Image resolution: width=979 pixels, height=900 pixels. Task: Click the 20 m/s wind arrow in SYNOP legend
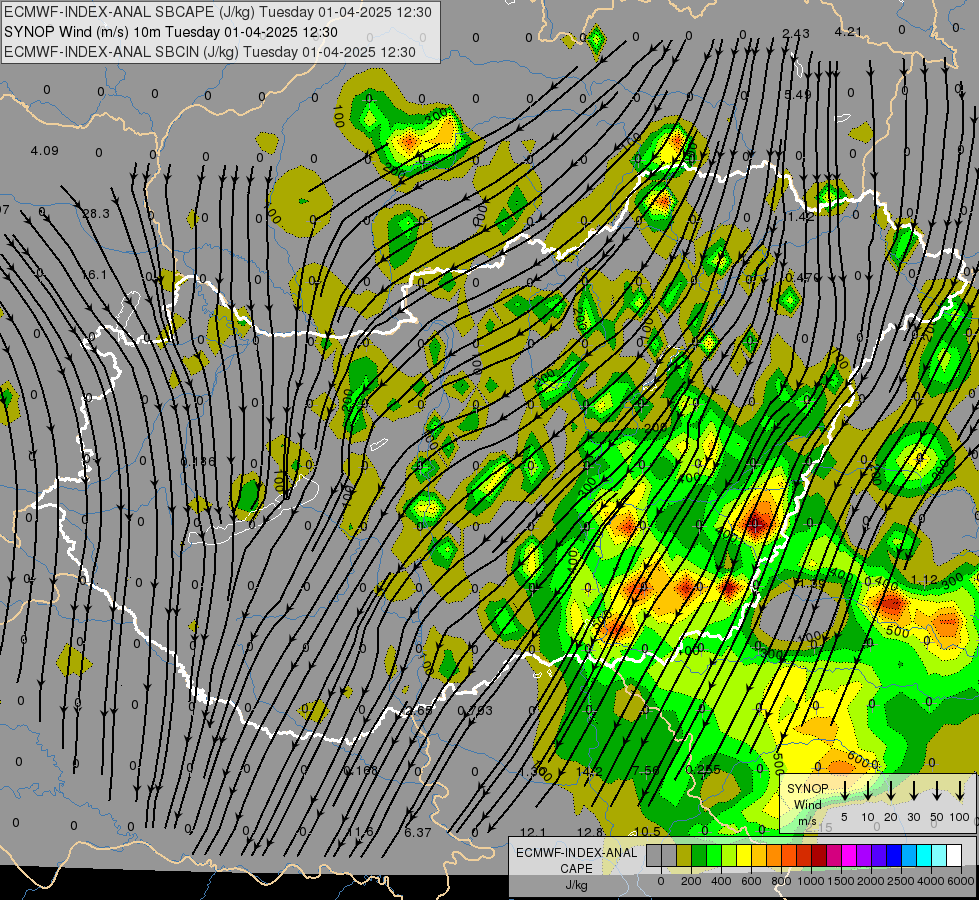click(891, 790)
